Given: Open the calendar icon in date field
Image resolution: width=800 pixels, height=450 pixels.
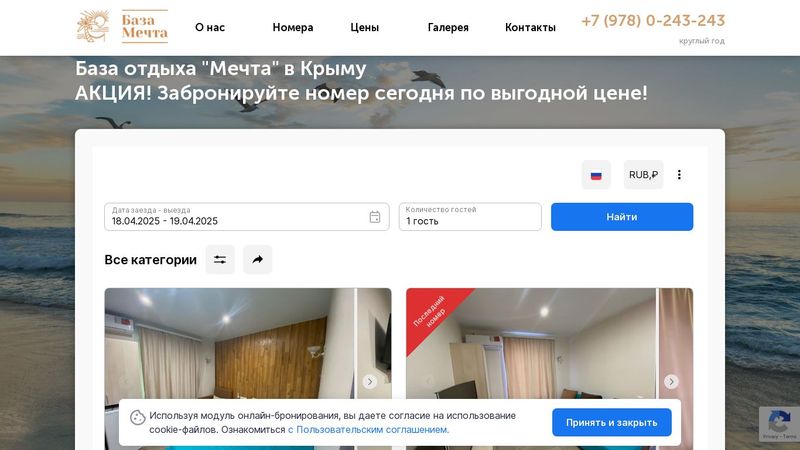Looking at the screenshot, I should click(375, 217).
